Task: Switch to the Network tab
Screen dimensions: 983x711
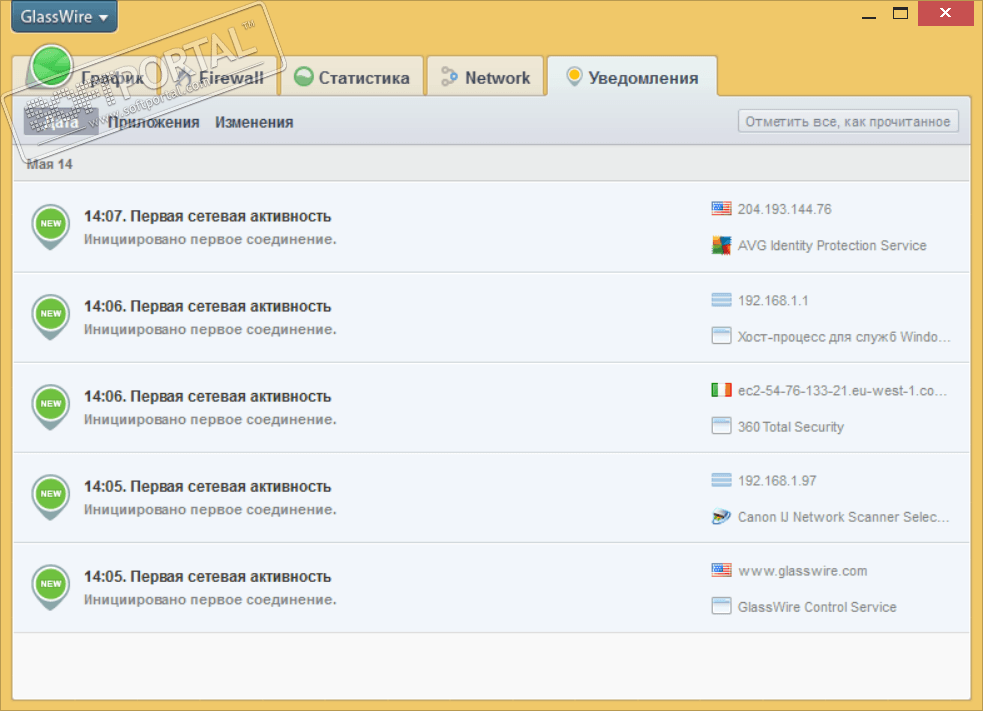Action: [485, 78]
